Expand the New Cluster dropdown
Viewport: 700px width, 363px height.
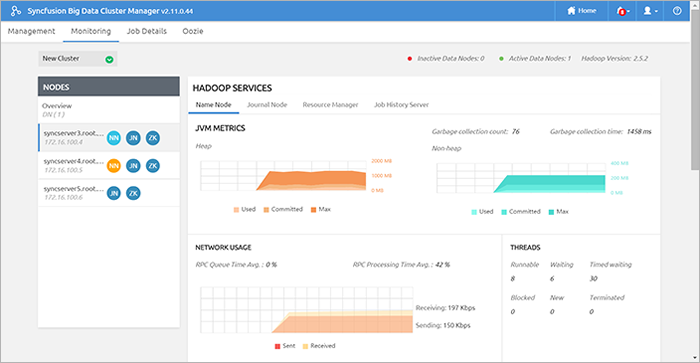coord(78,58)
